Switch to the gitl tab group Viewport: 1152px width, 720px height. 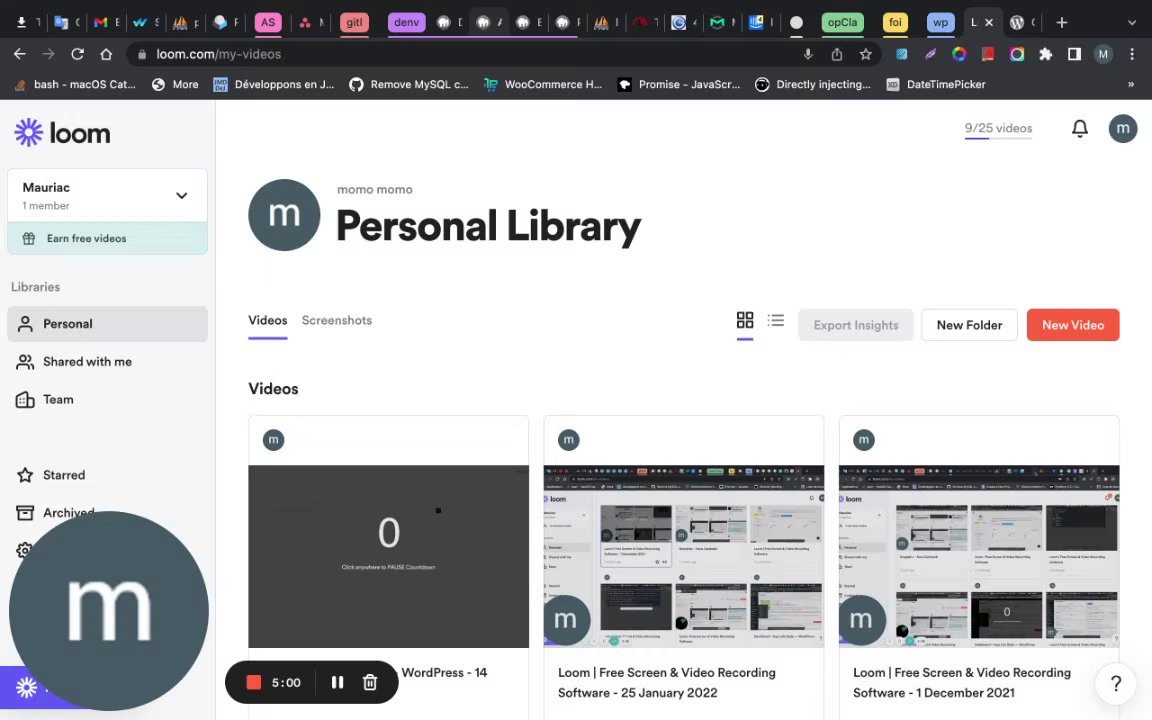coord(354,23)
